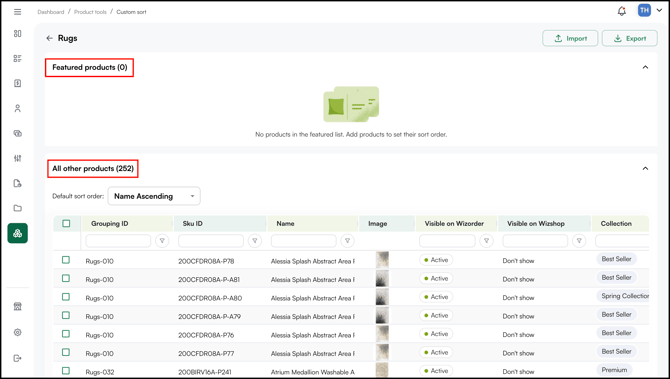Focus the Name filter field
This screenshot has width=670, height=379.
click(x=304, y=241)
